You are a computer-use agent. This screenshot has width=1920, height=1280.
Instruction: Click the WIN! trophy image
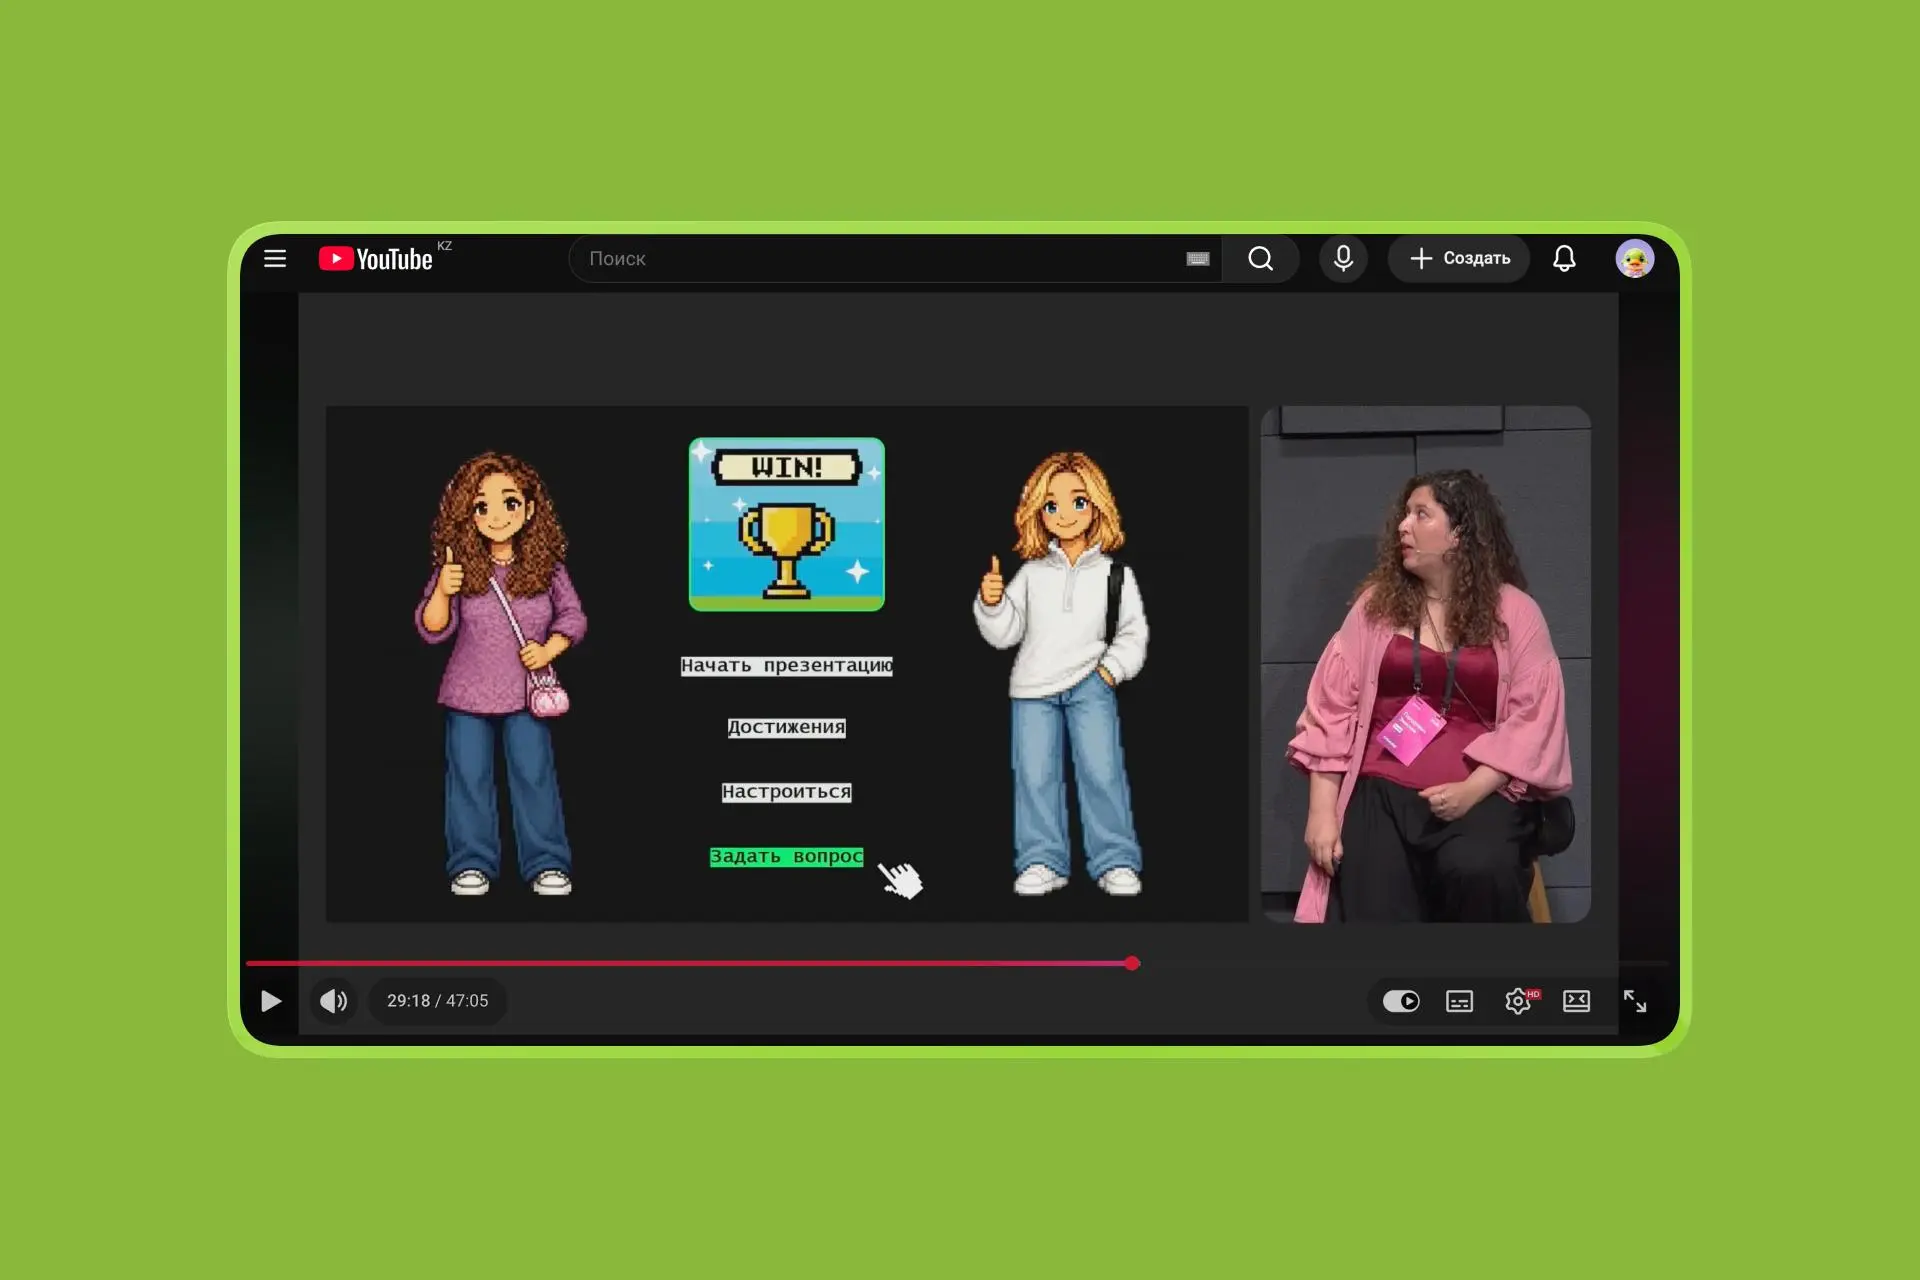[787, 524]
